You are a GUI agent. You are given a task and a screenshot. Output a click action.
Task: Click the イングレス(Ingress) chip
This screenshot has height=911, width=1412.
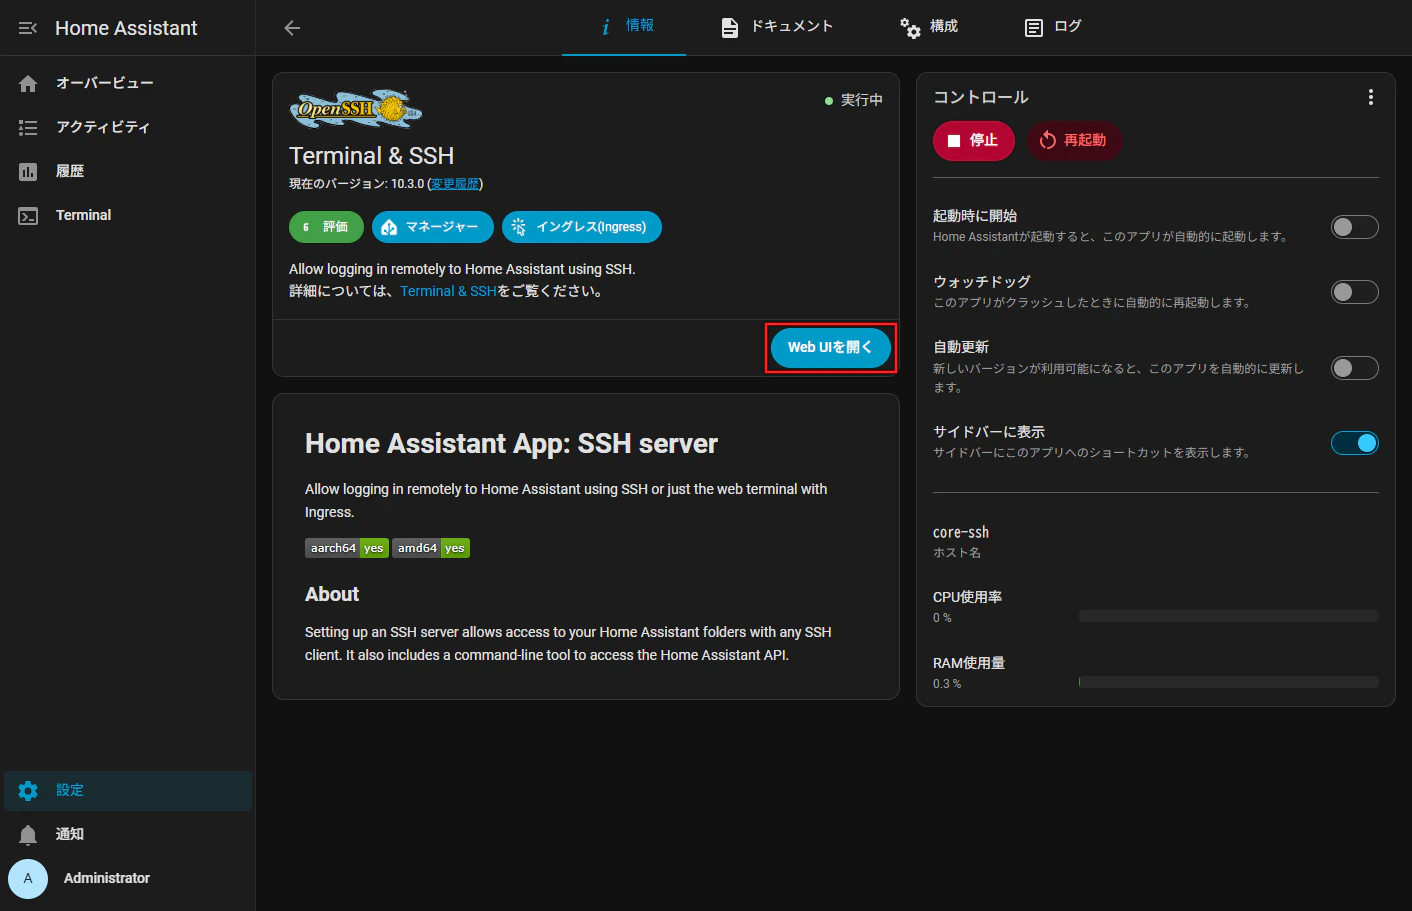coord(582,227)
